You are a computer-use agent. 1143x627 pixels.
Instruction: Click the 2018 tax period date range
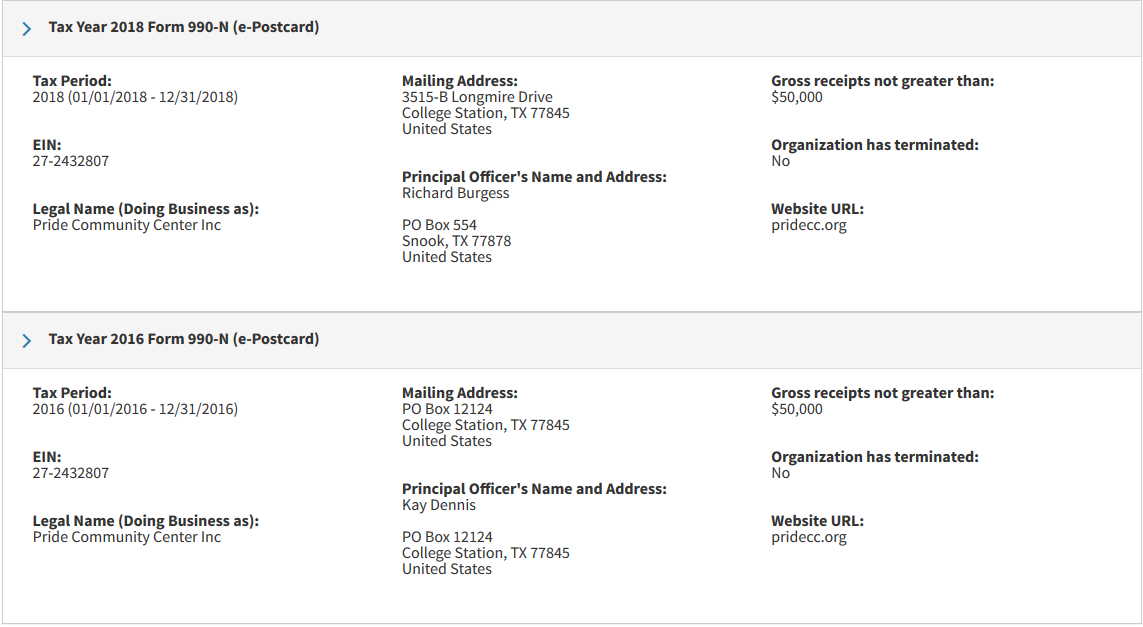point(135,97)
